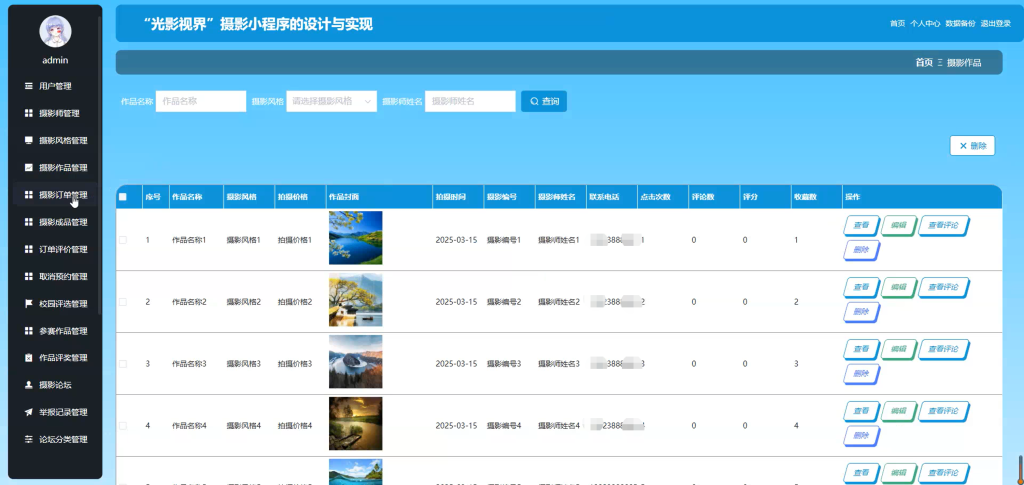Click the 论坛分类管理 sliders icon
This screenshot has height=485, width=1024.
[x=28, y=439]
